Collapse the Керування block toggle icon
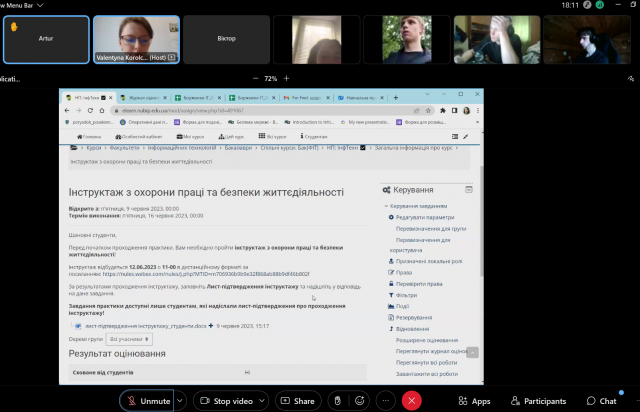The width and height of the screenshot is (640, 412). click(469, 189)
